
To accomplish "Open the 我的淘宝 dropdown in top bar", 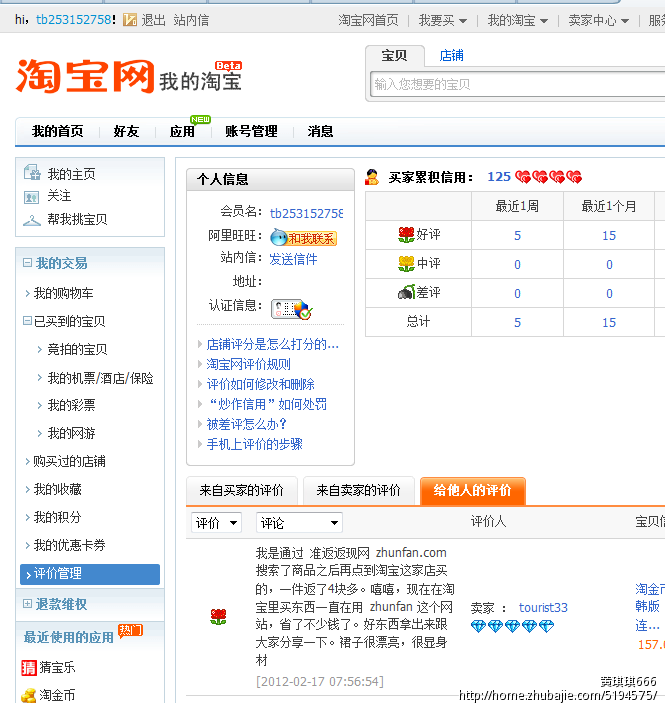I will (517, 20).
